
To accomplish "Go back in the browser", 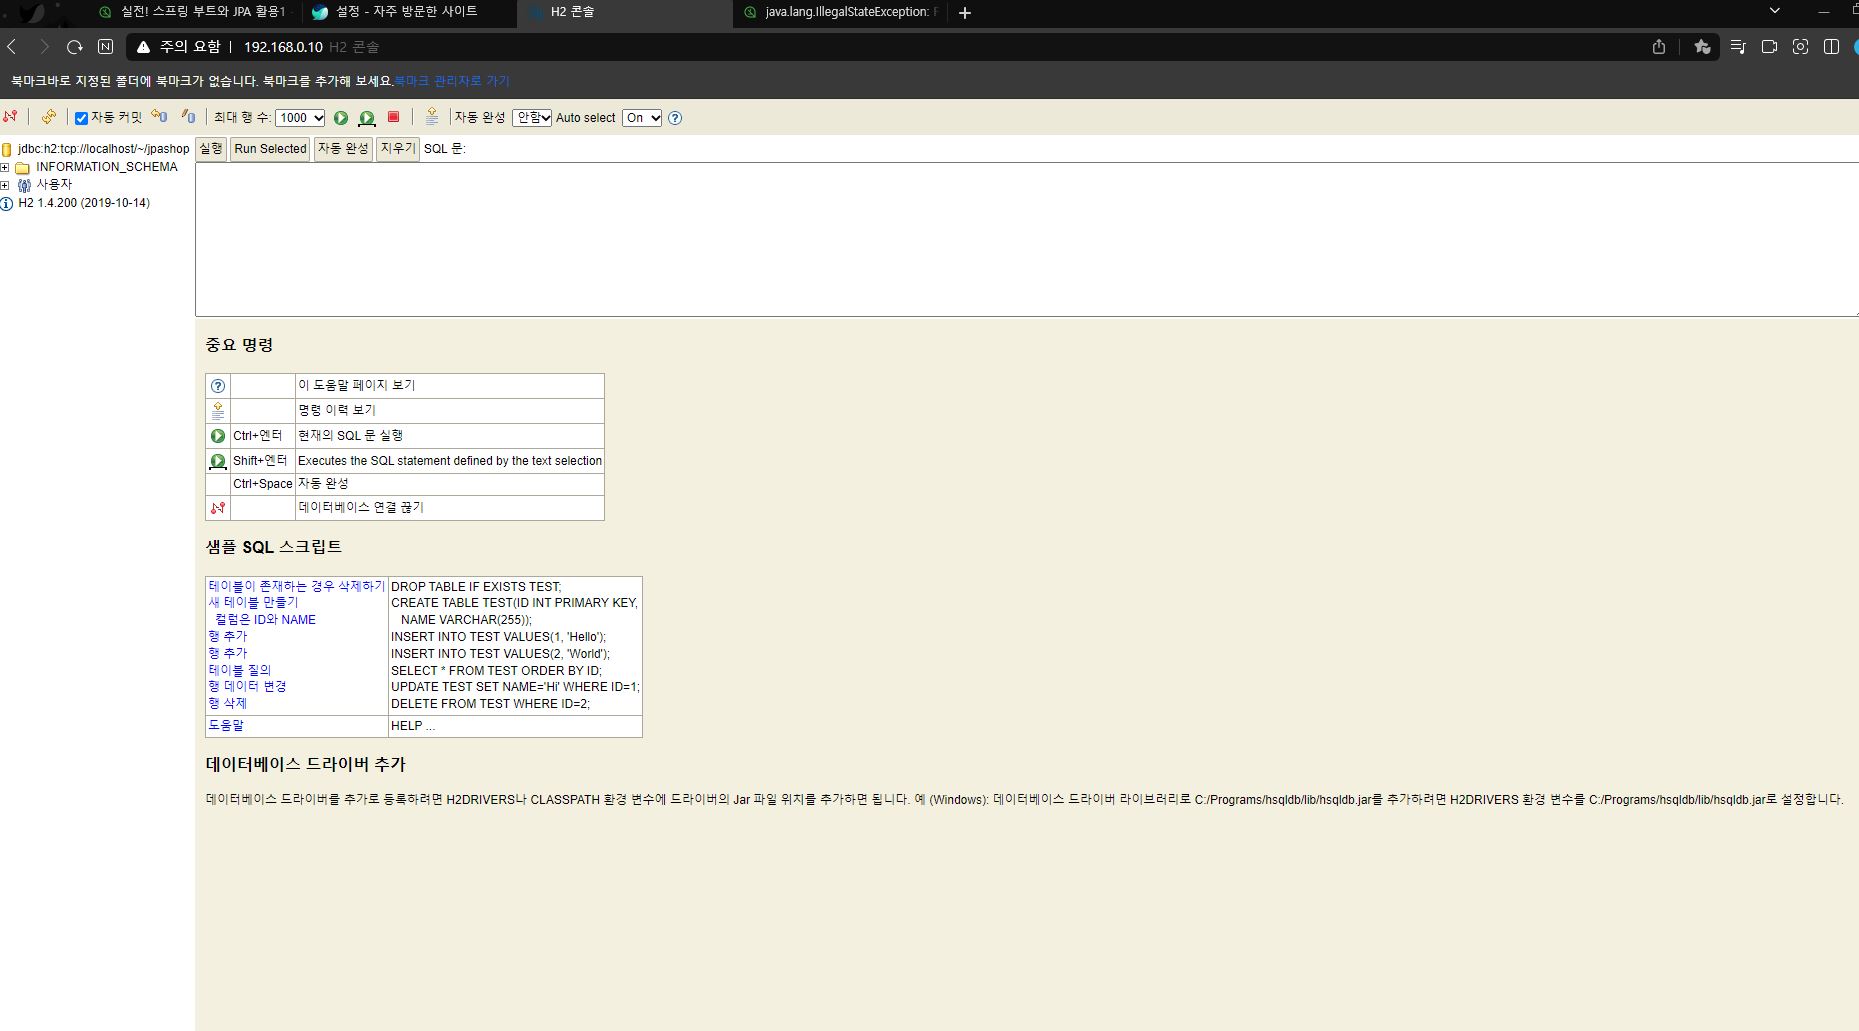I will coord(13,47).
